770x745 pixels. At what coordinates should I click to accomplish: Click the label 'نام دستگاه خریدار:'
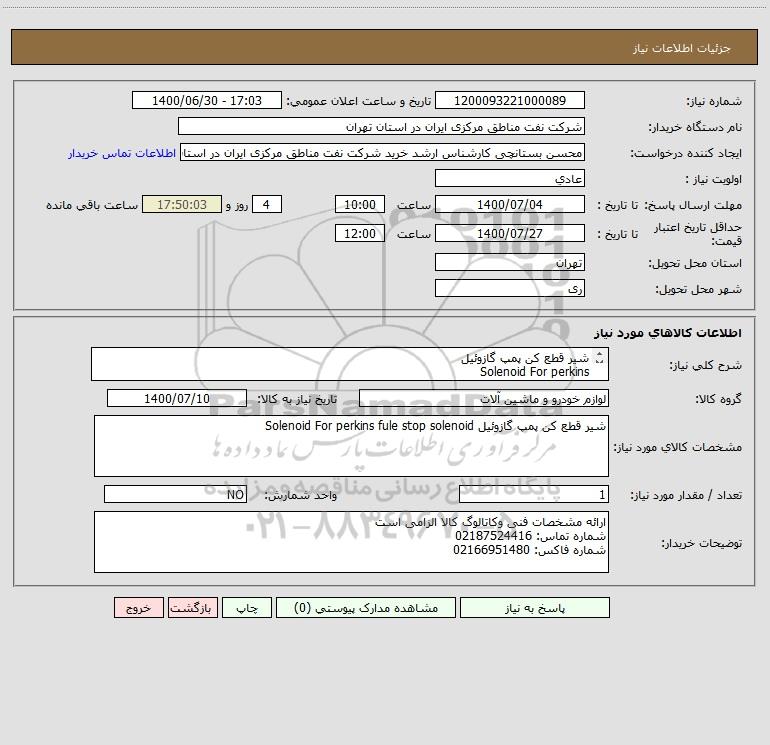[695, 127]
